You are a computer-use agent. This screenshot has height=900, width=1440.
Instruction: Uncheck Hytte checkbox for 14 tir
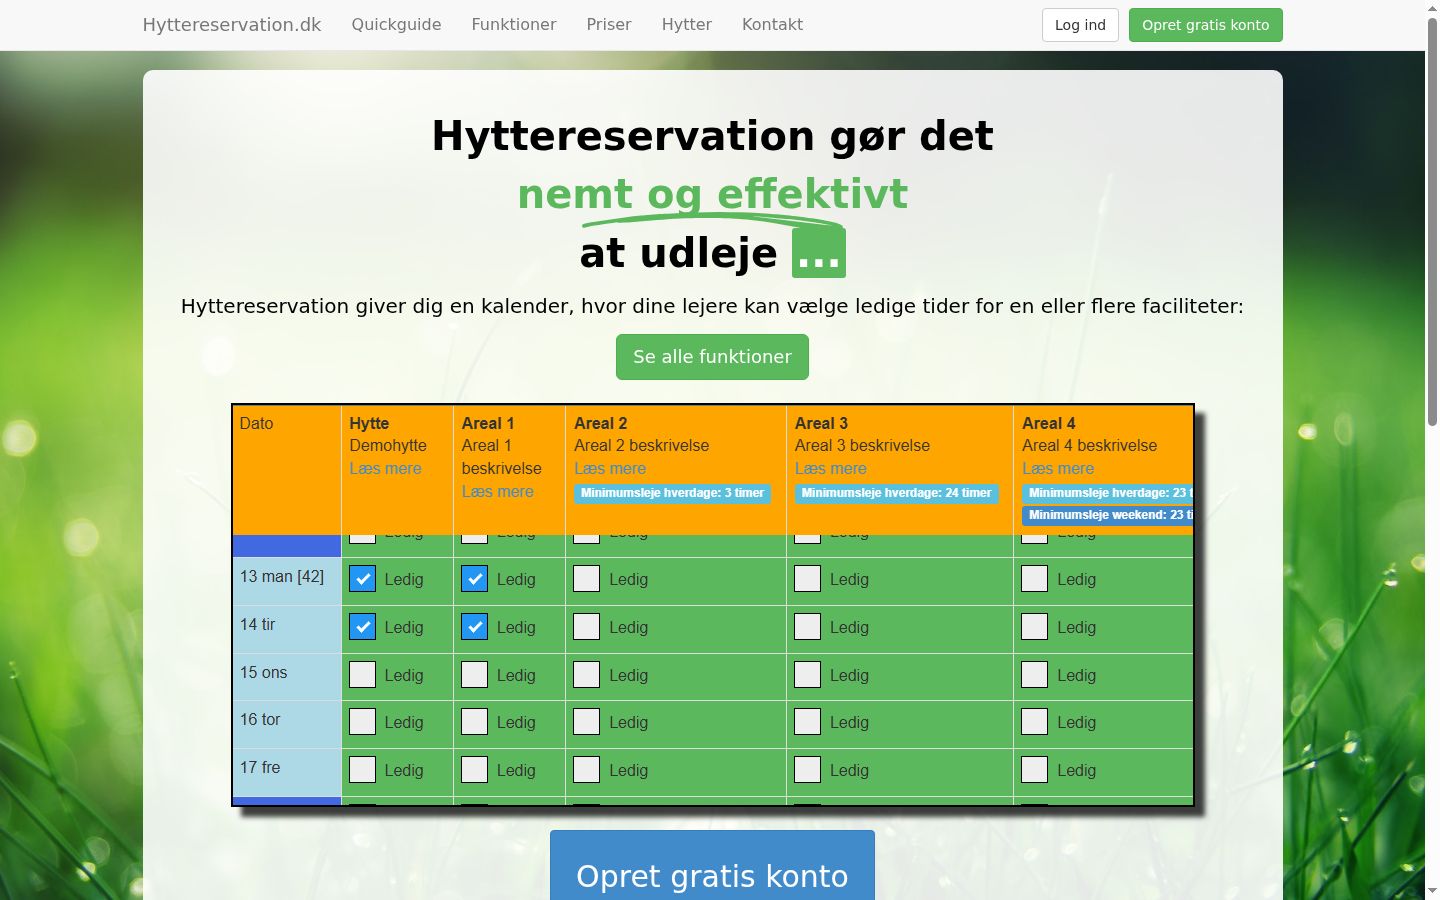(x=363, y=627)
